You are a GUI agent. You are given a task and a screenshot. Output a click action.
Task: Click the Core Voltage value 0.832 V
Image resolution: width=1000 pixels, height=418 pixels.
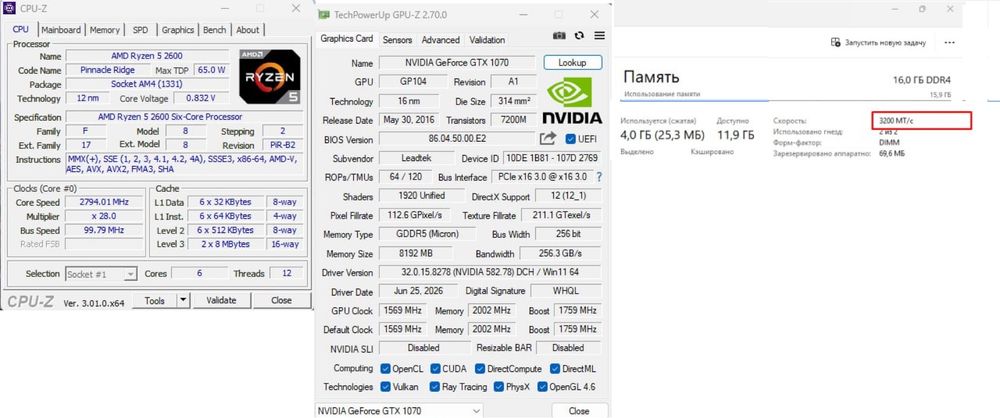coord(201,98)
